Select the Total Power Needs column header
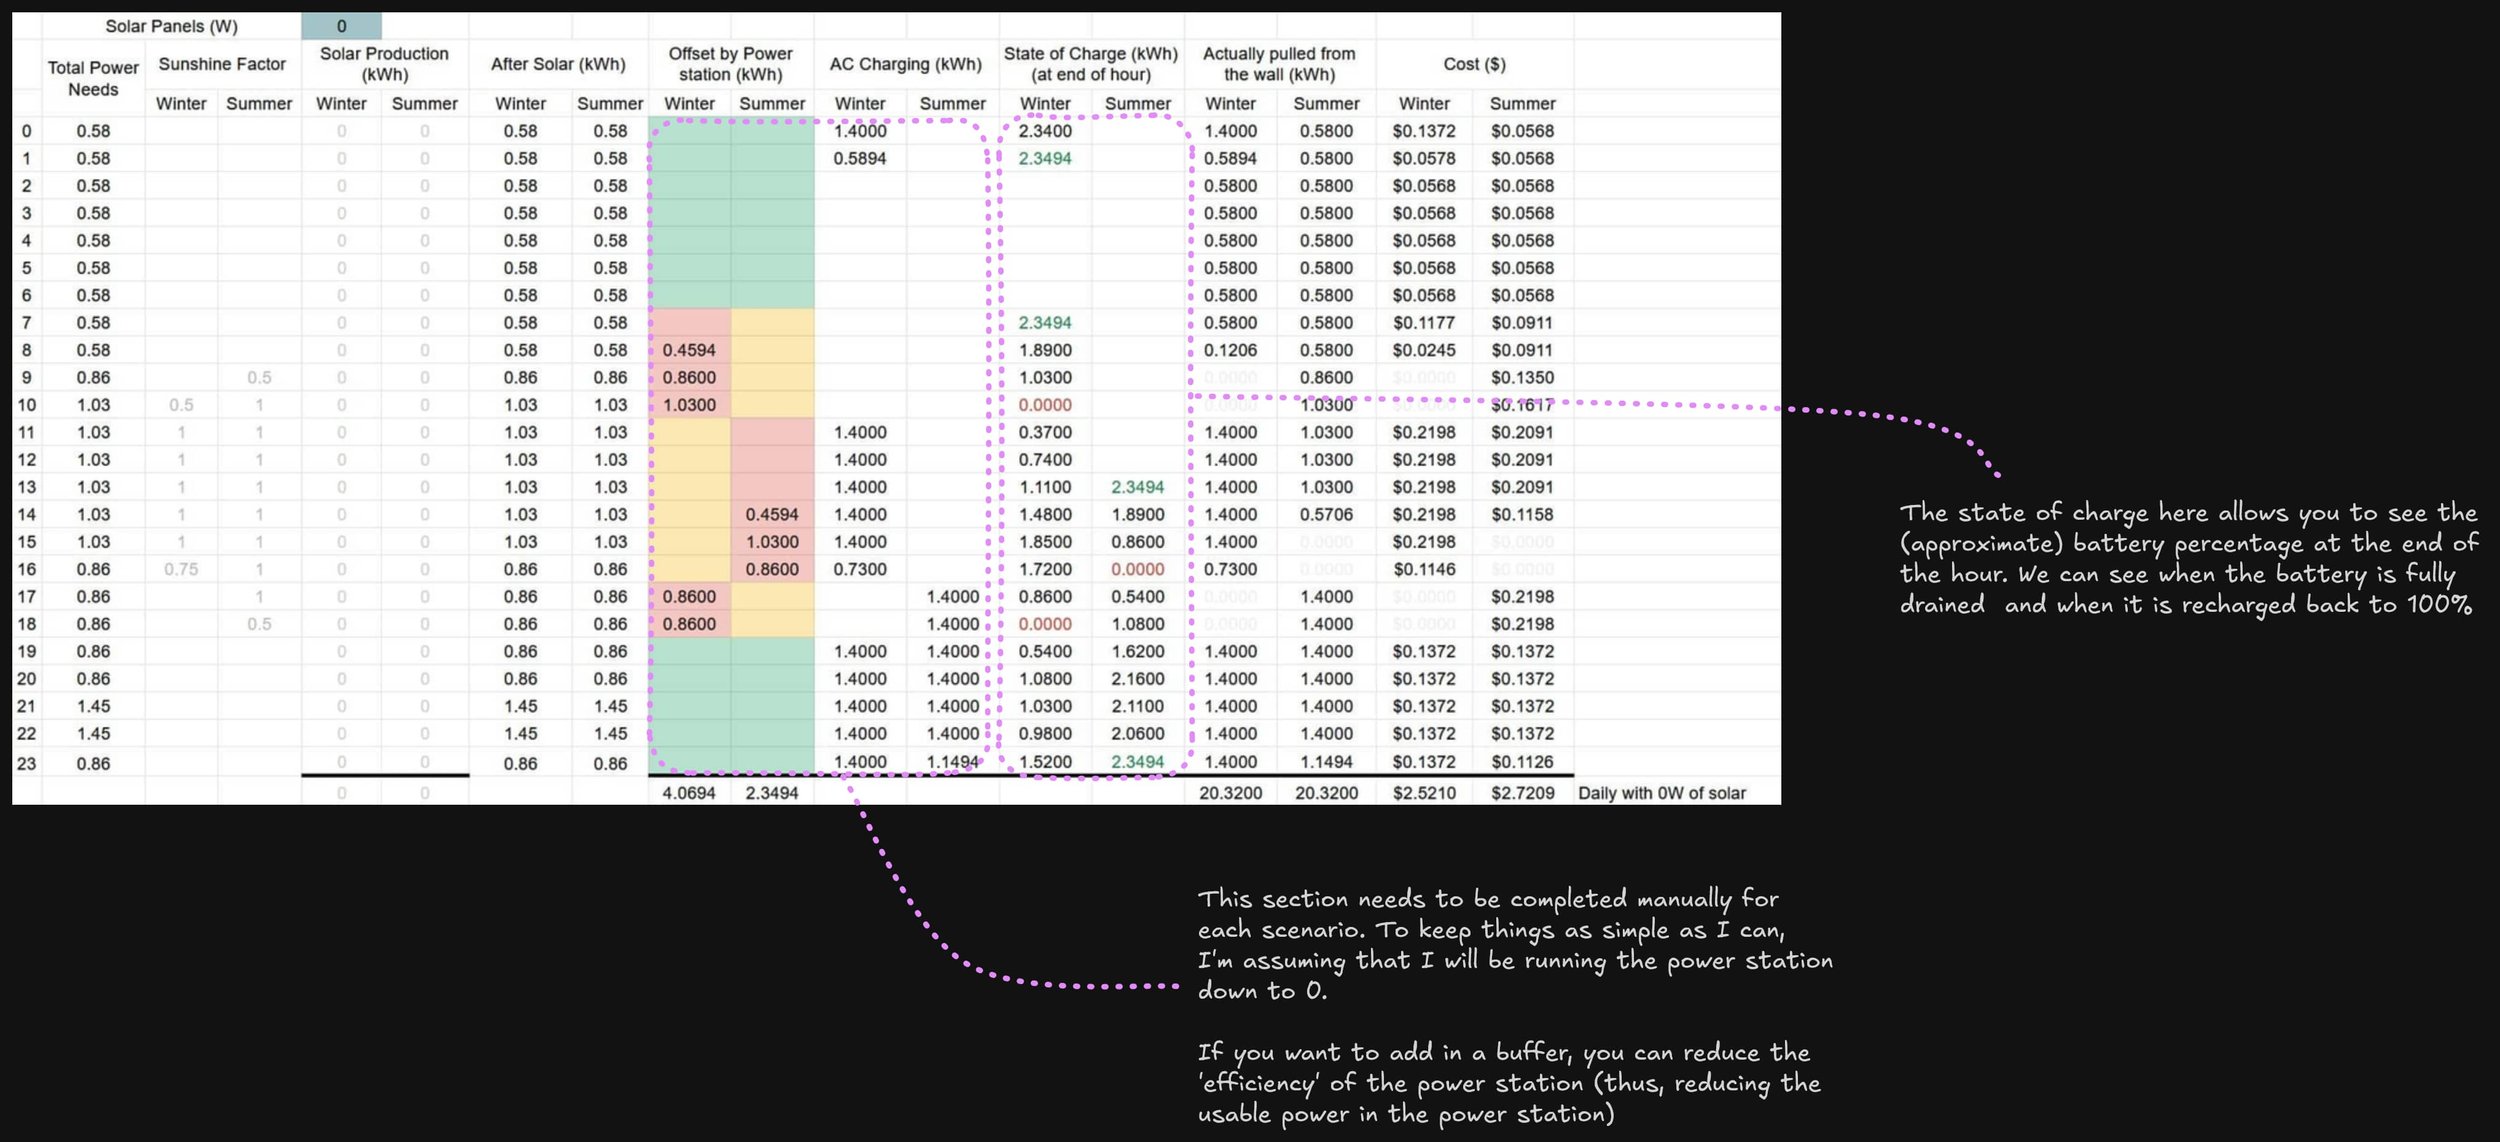The height and width of the screenshot is (1142, 2500). point(93,78)
